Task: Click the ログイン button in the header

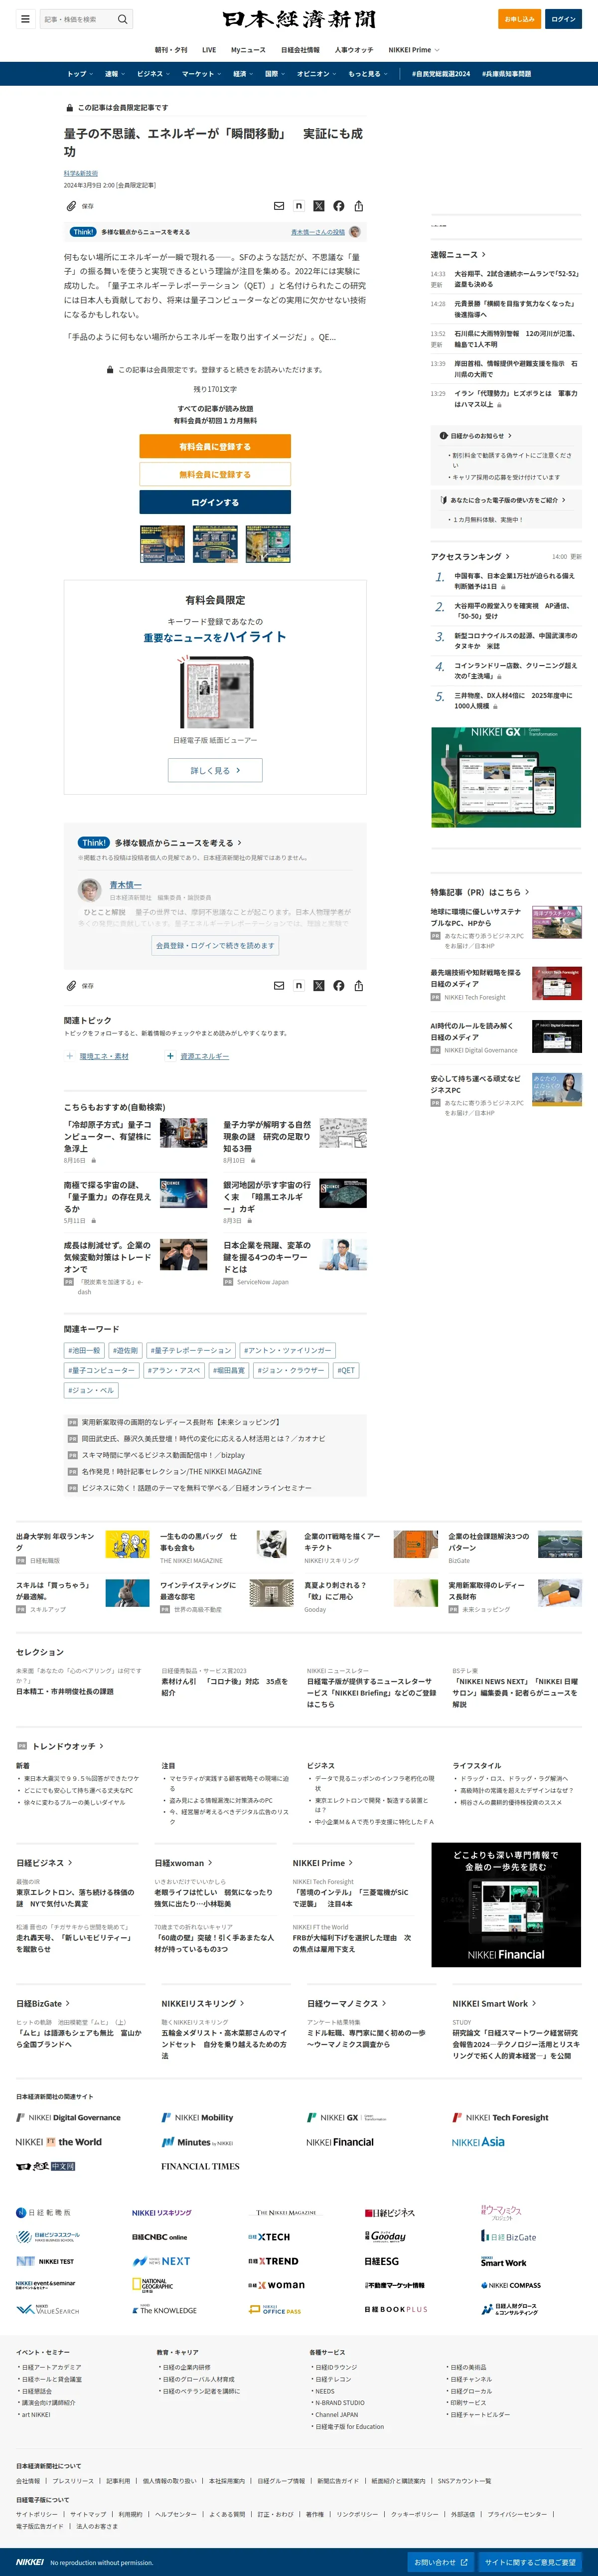Action: pyautogui.click(x=563, y=19)
